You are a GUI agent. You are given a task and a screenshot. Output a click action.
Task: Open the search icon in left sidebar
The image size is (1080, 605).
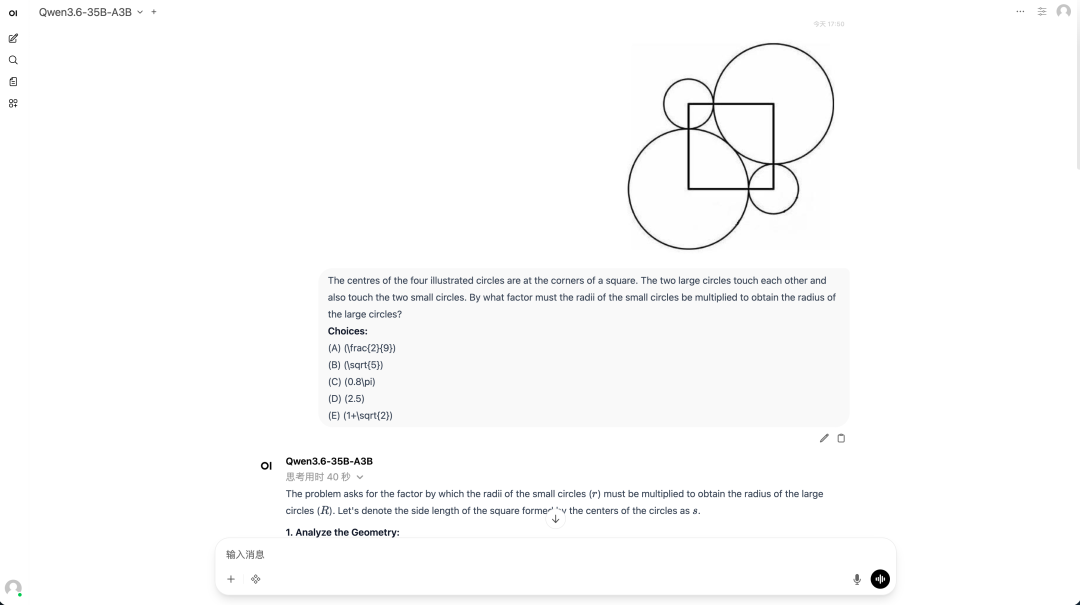click(13, 60)
